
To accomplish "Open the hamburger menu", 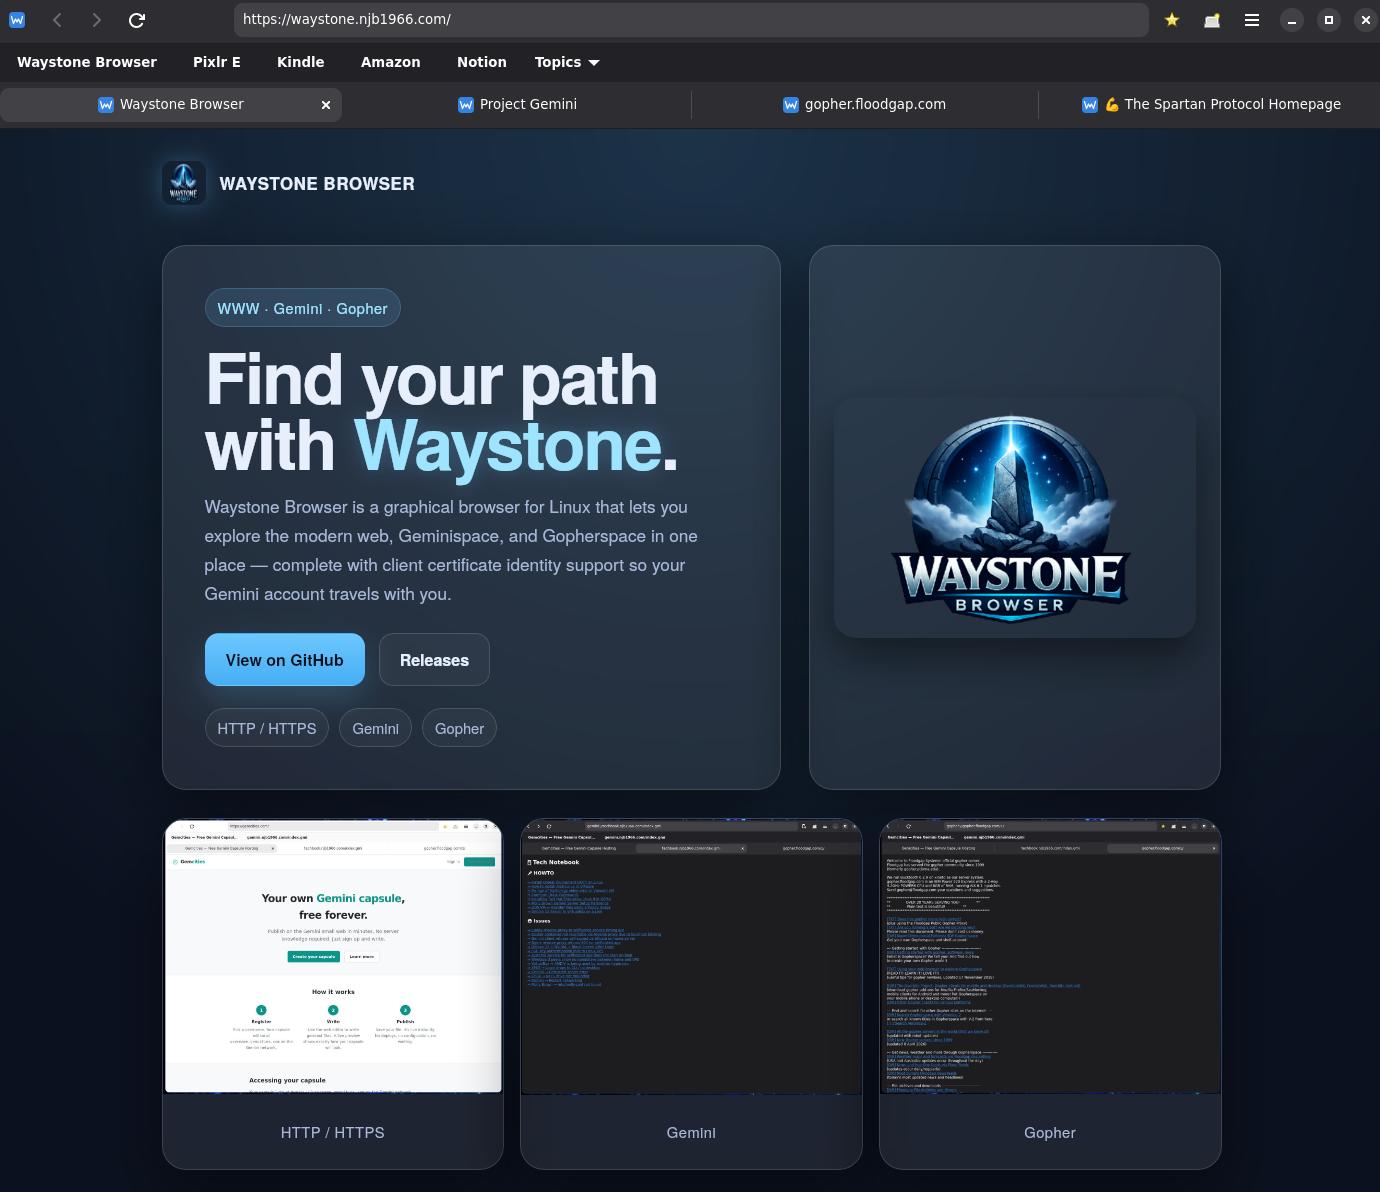I will pyautogui.click(x=1251, y=19).
